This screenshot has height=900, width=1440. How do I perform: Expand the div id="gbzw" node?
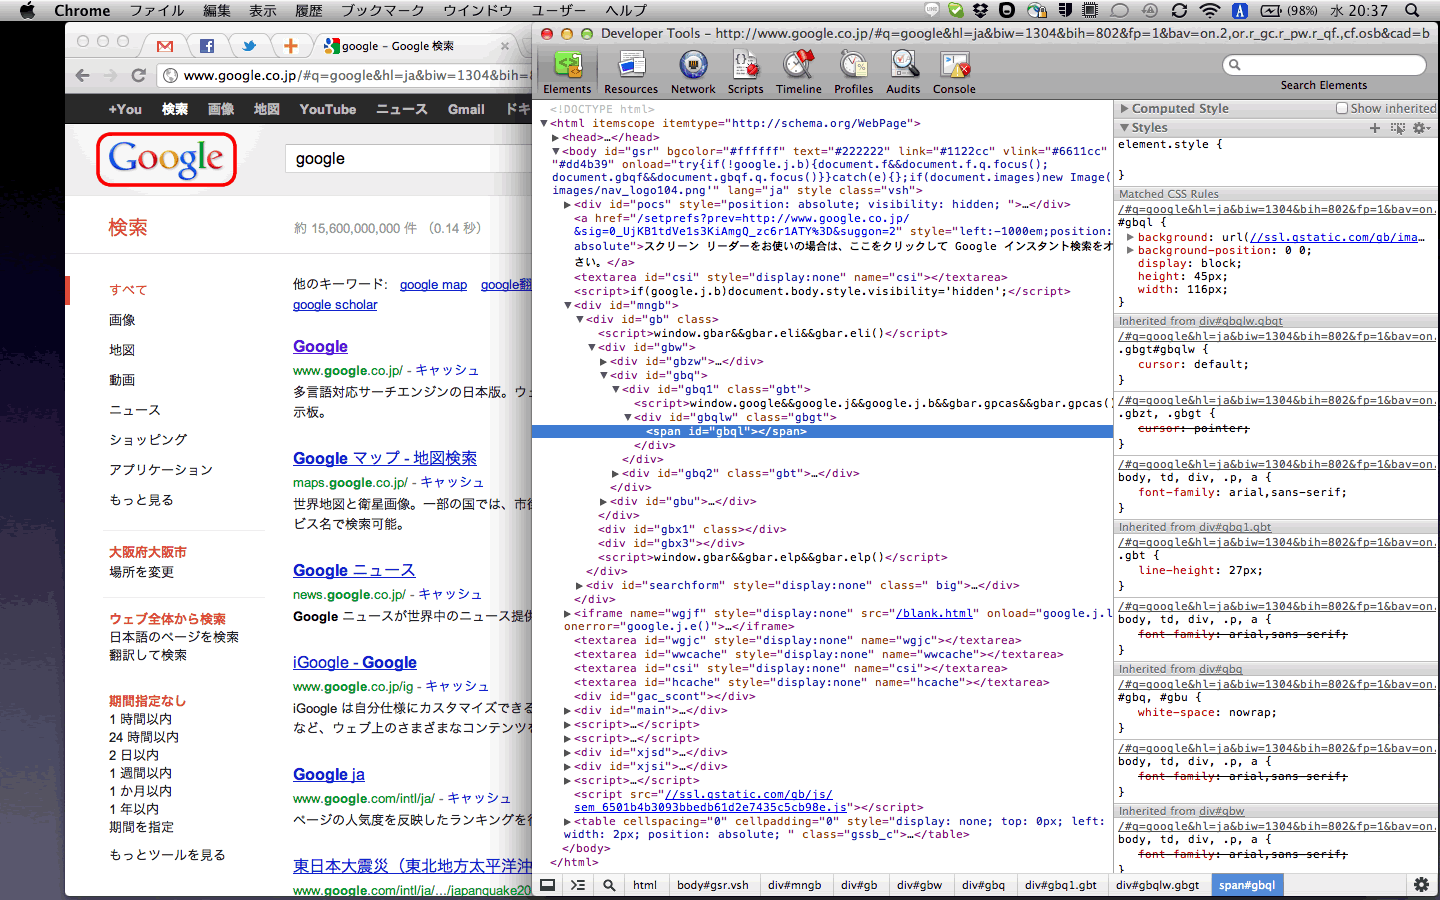(x=603, y=362)
